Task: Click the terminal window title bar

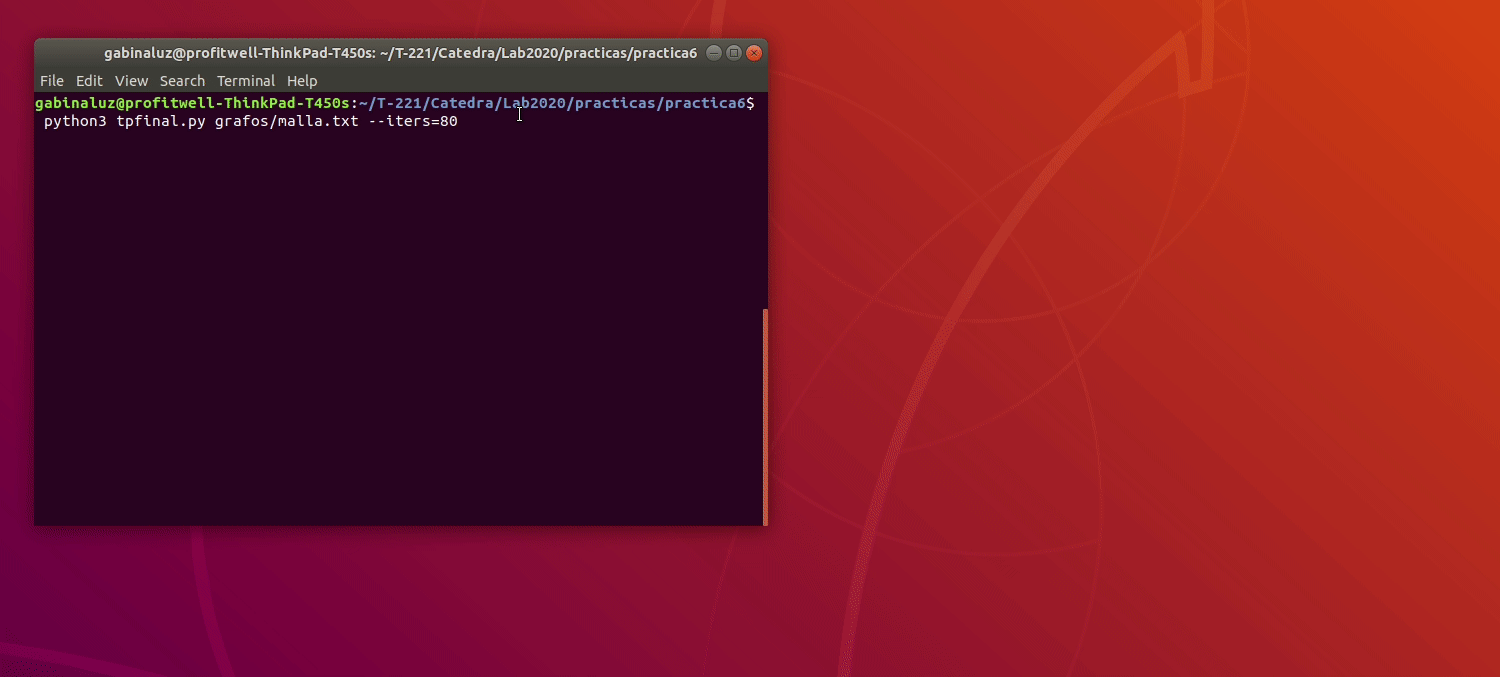Action: coord(401,53)
